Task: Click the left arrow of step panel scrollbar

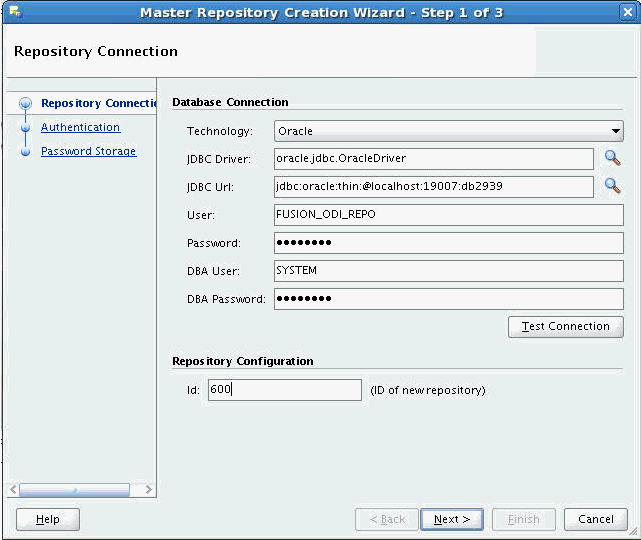Action: tap(13, 489)
